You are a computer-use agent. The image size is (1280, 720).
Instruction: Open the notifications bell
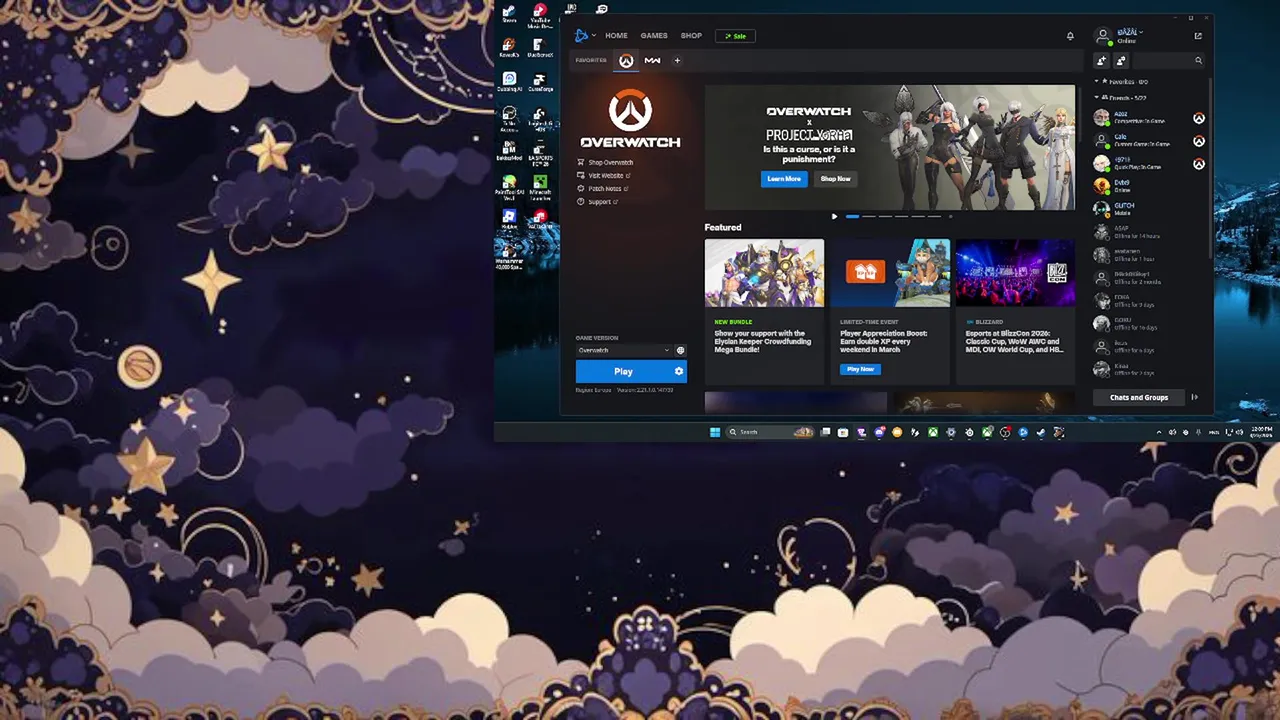tap(1070, 36)
